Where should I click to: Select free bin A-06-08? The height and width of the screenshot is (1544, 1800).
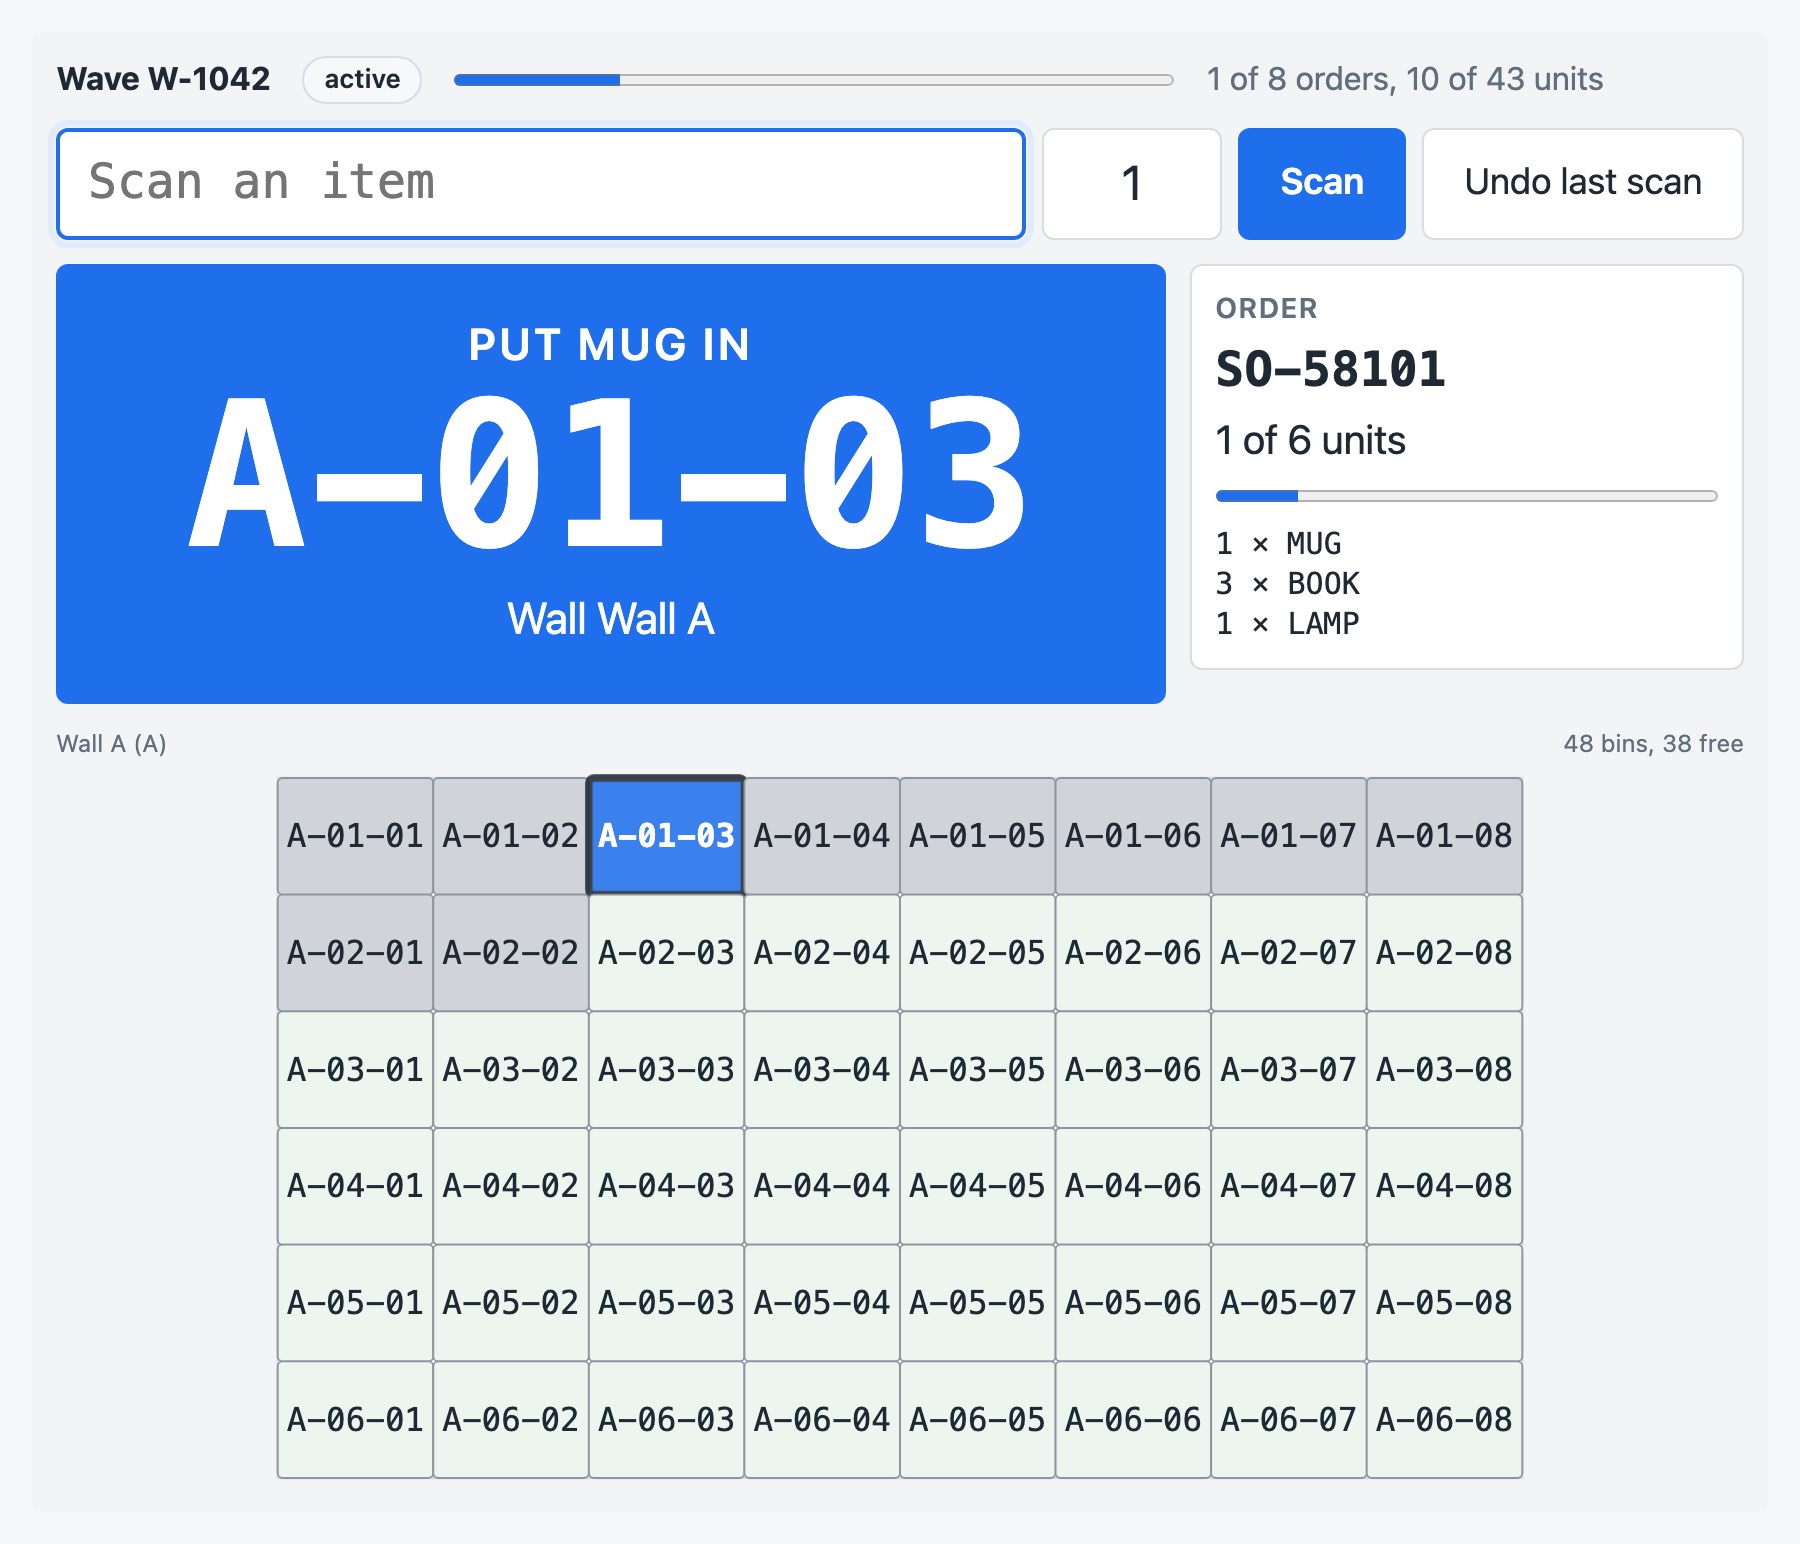point(1444,1419)
